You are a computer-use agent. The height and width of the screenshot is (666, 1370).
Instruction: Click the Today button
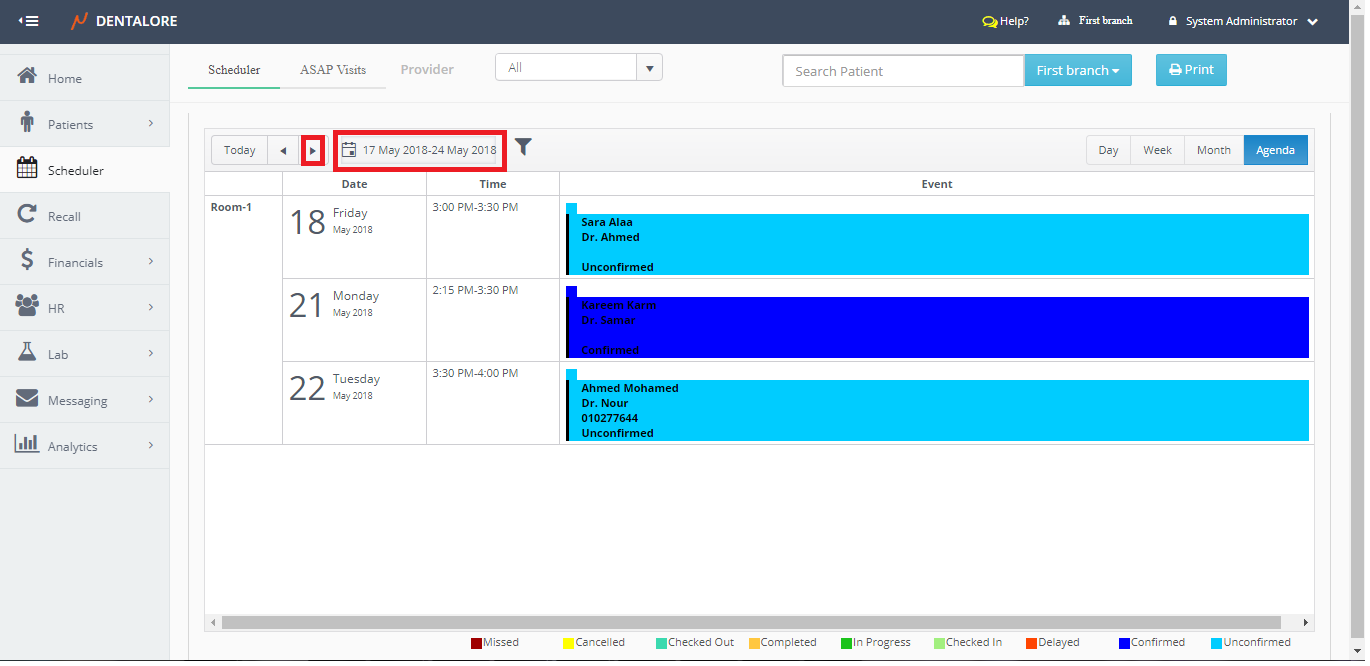[x=240, y=151]
